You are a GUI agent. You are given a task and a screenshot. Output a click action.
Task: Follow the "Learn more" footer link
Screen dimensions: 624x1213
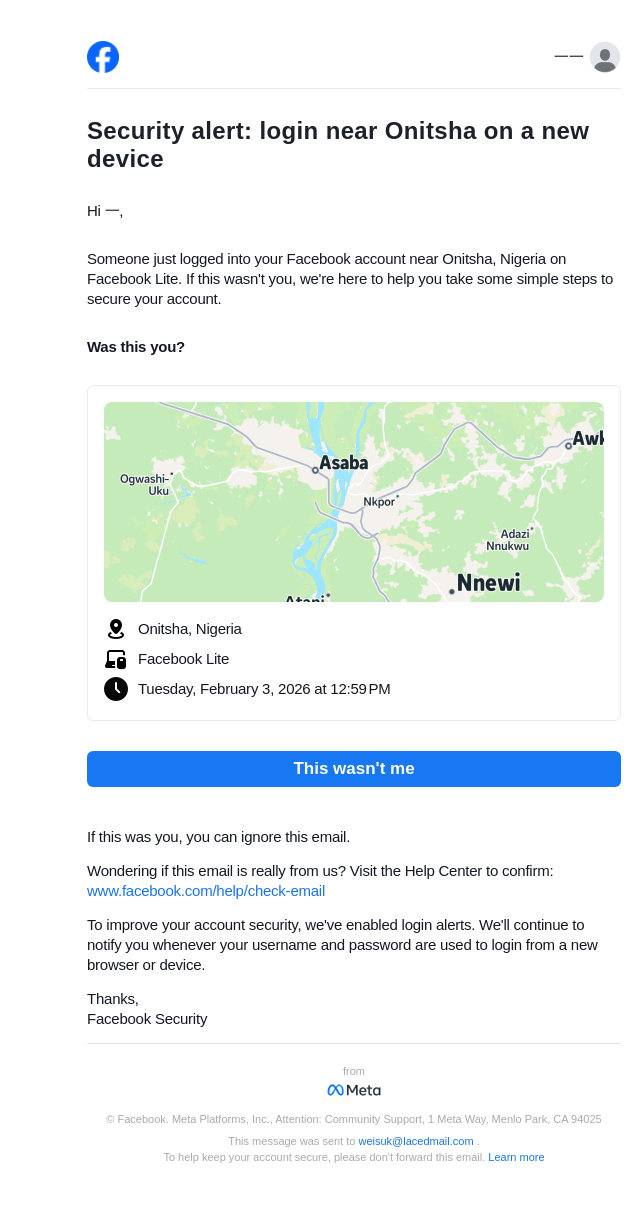click(516, 1157)
